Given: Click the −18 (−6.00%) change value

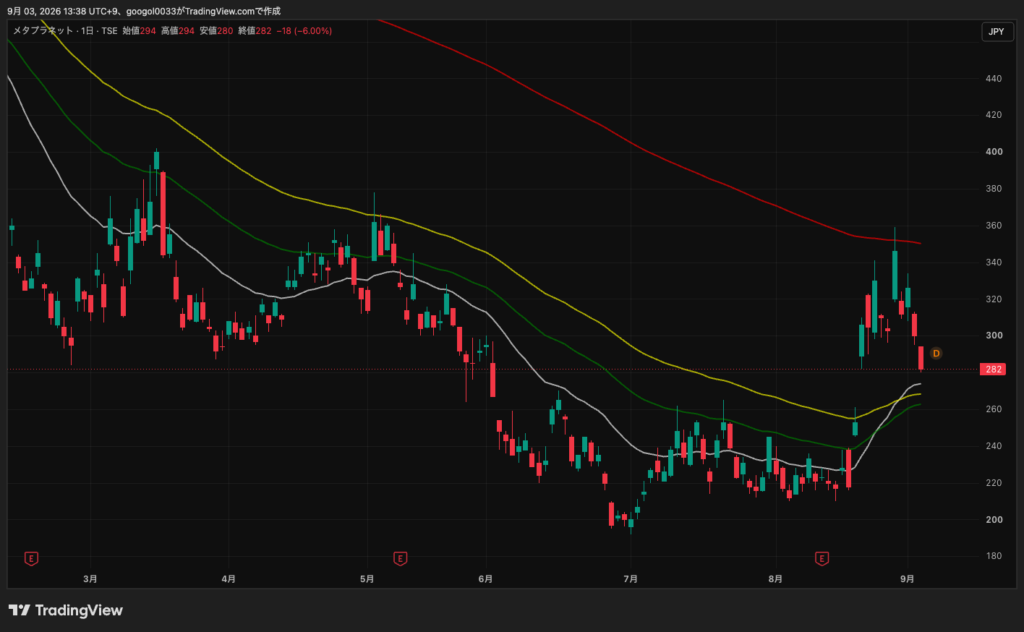Looking at the screenshot, I should (304, 31).
